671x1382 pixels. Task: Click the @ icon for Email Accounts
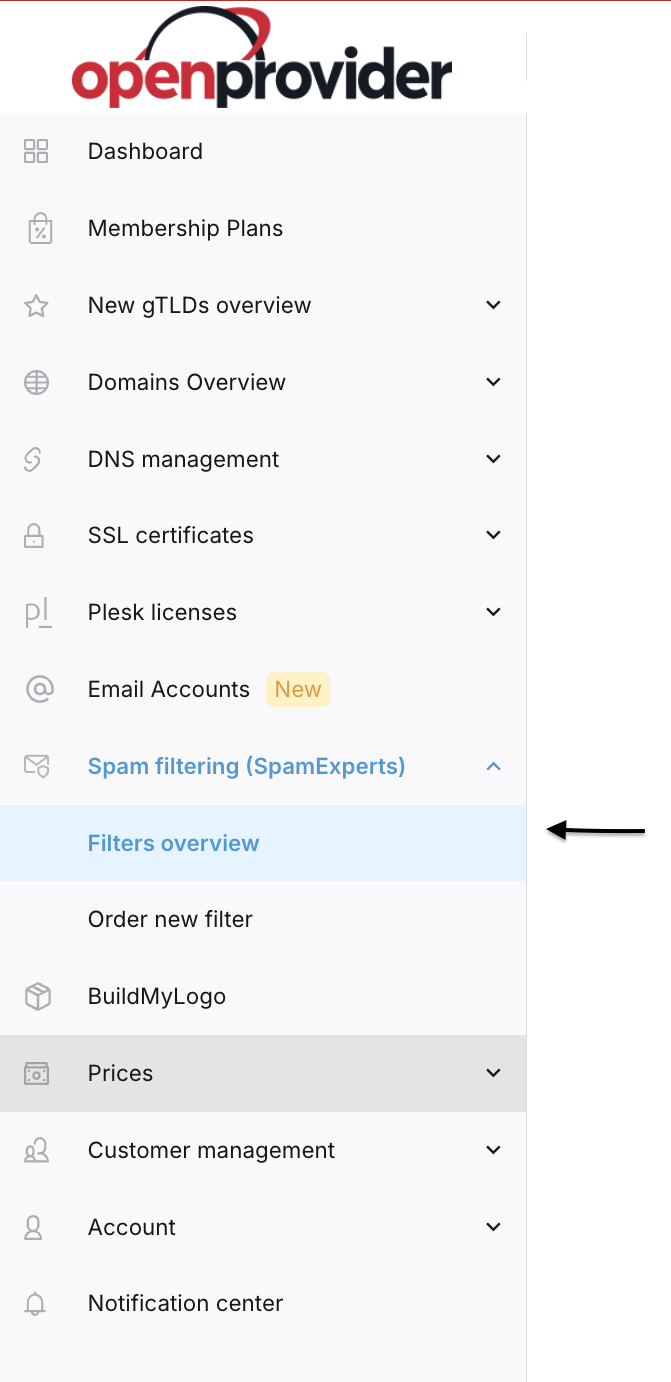39,689
